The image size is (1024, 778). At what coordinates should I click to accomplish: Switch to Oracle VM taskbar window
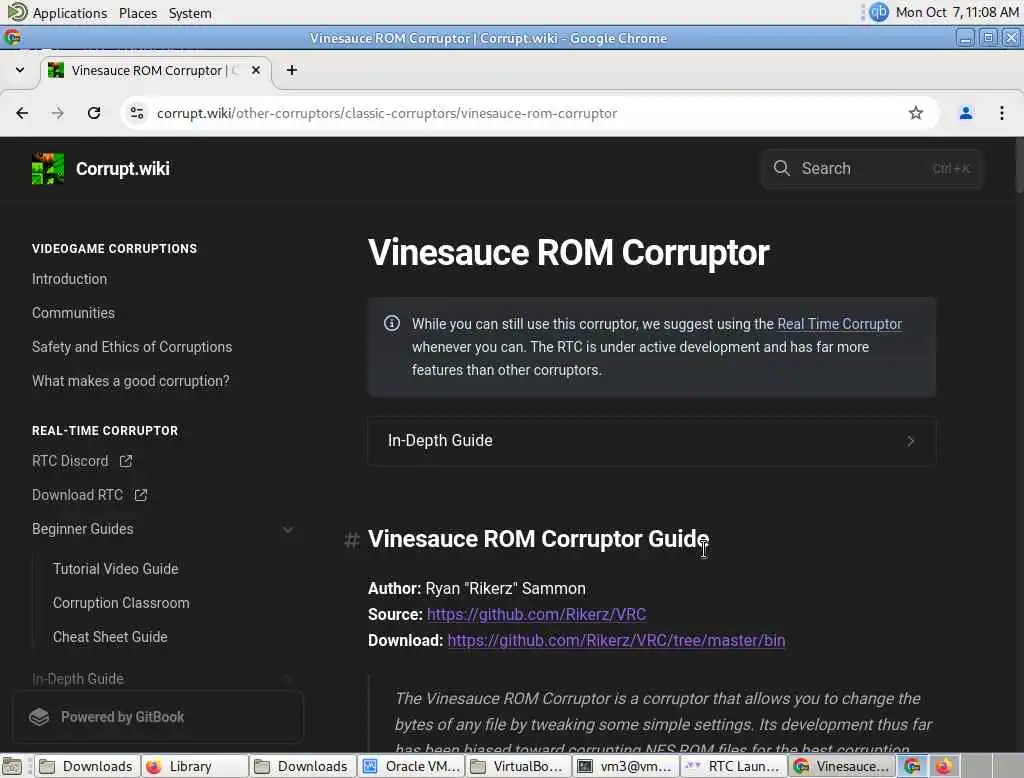411,766
